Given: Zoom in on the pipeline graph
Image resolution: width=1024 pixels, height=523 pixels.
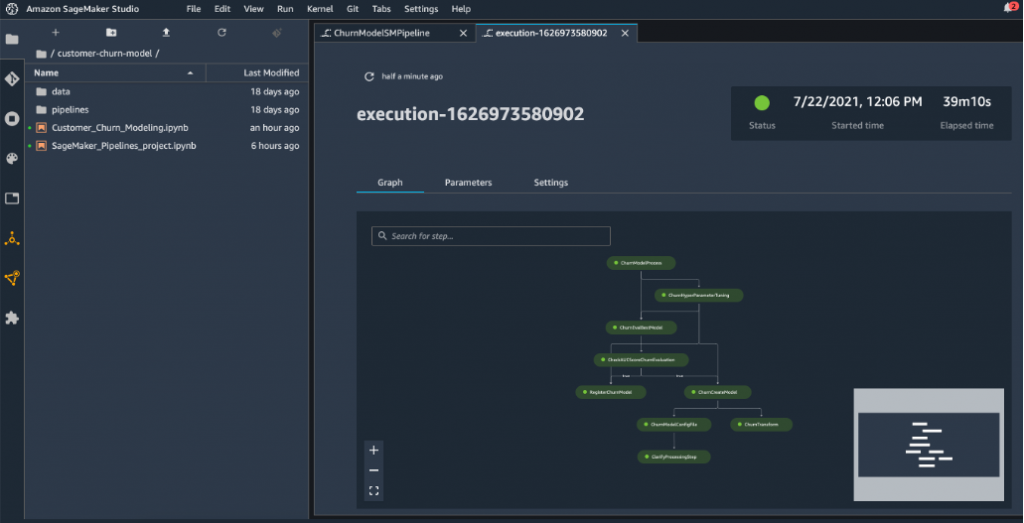Looking at the screenshot, I should (374, 450).
